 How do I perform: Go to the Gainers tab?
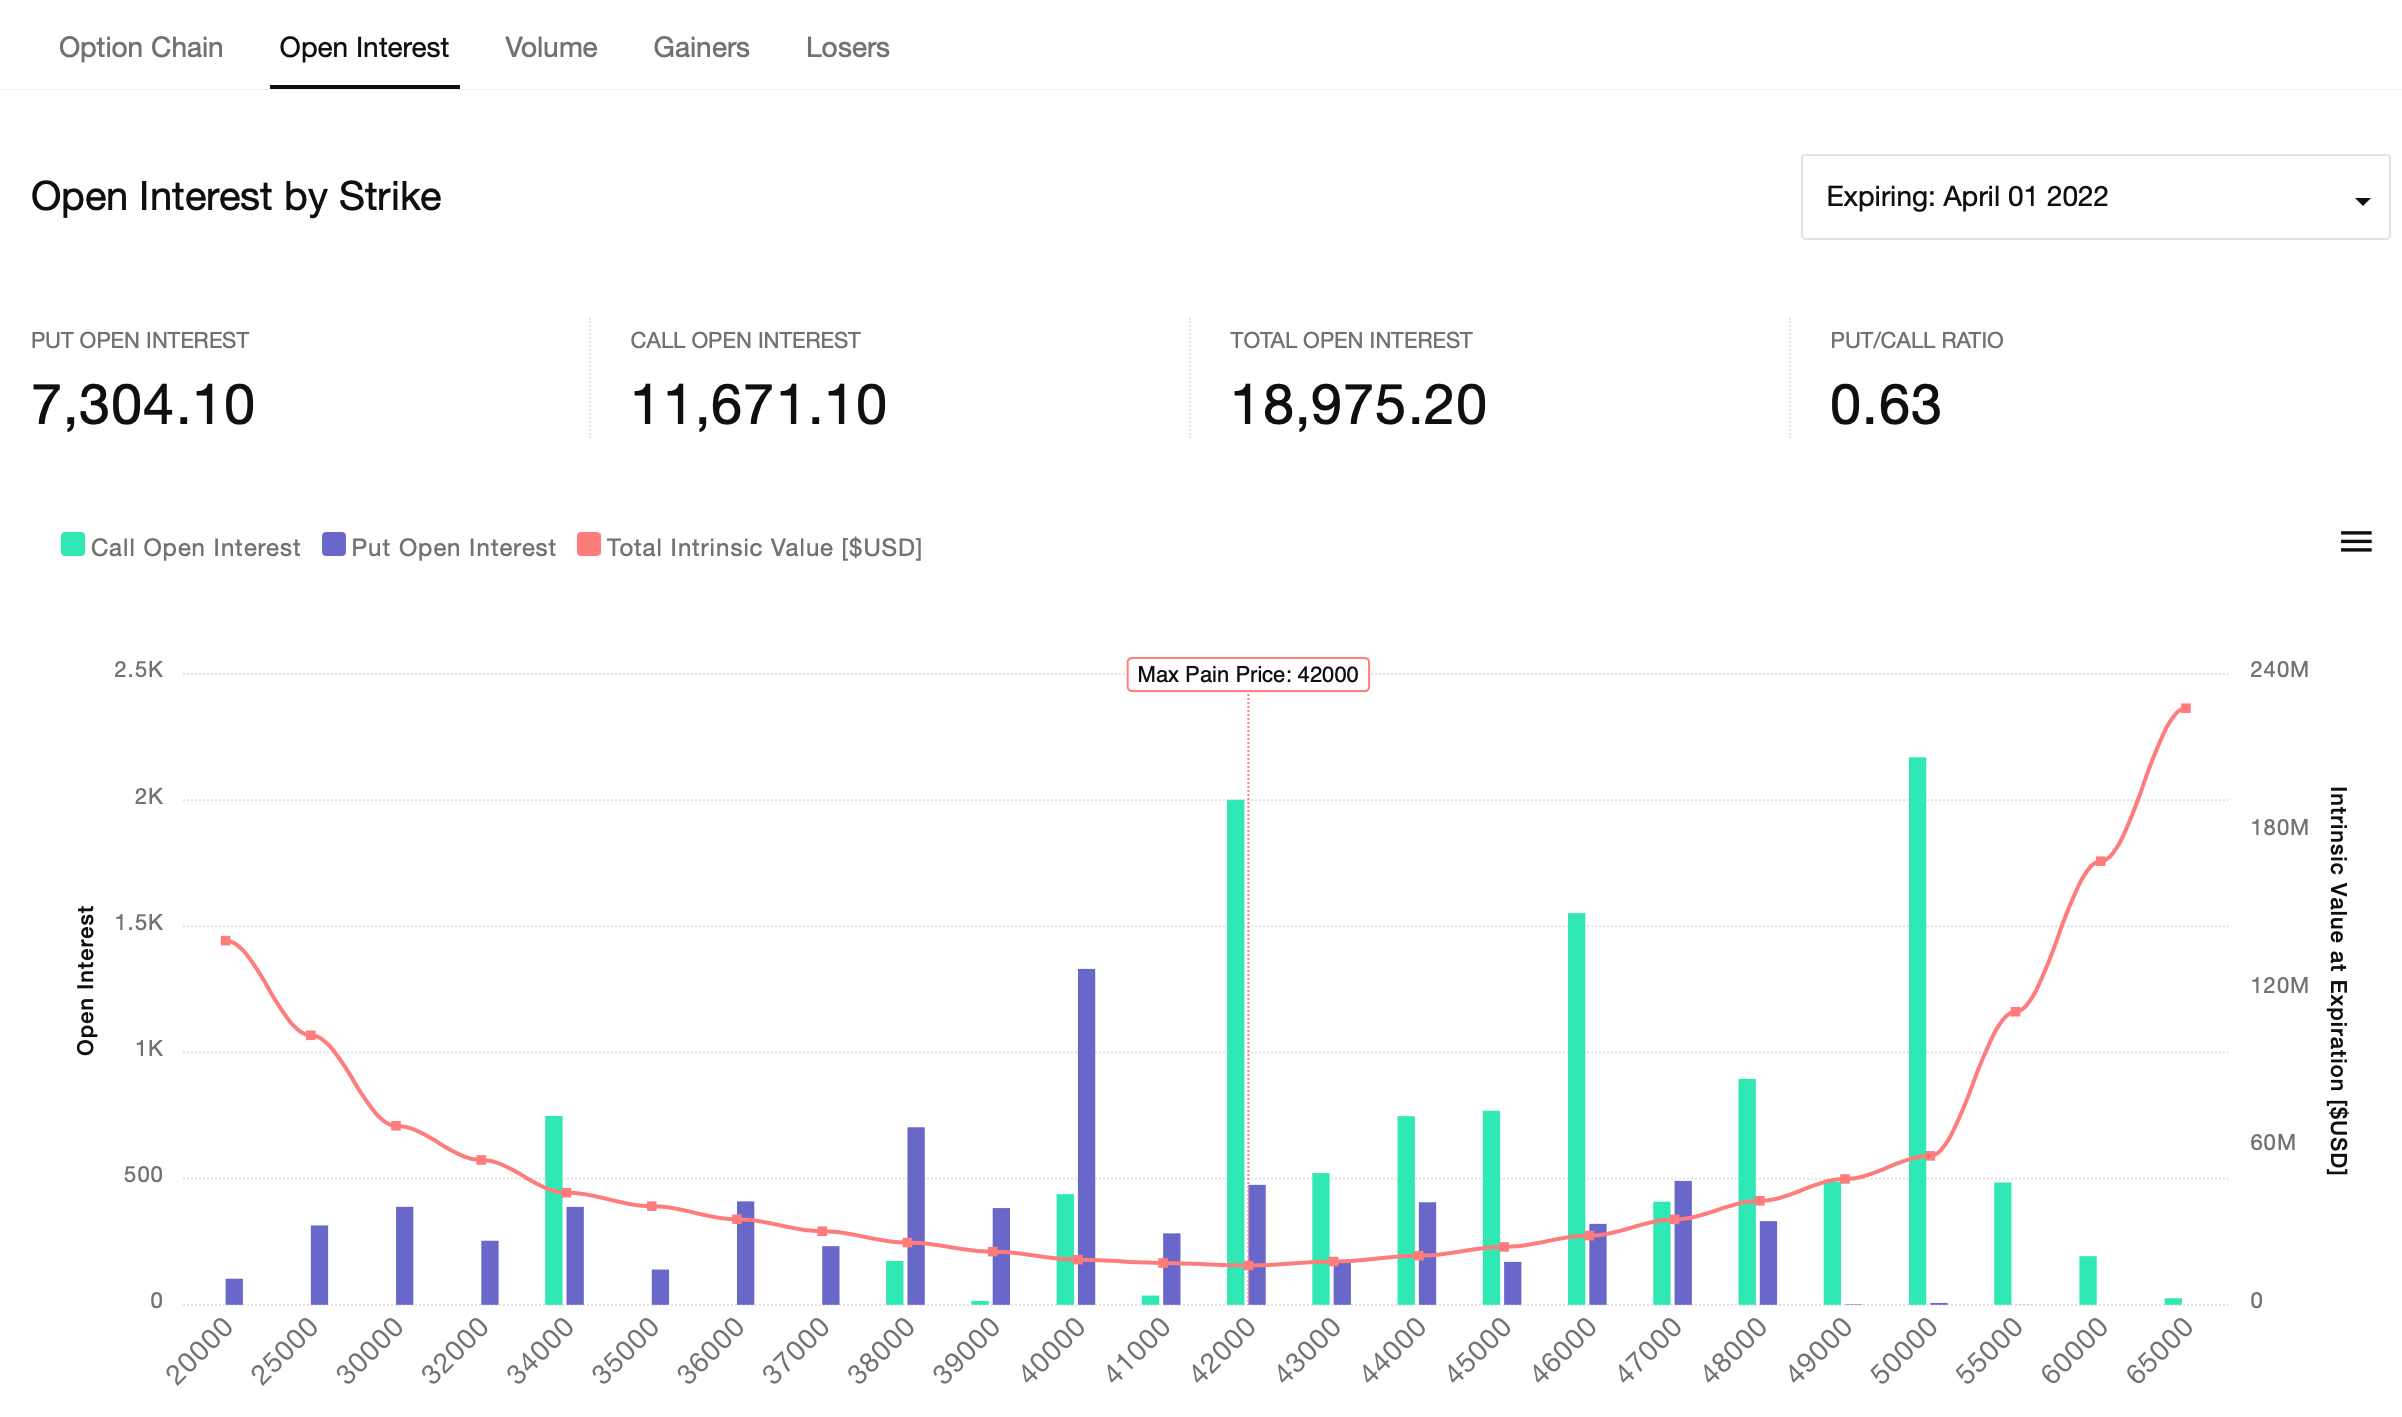coord(701,47)
